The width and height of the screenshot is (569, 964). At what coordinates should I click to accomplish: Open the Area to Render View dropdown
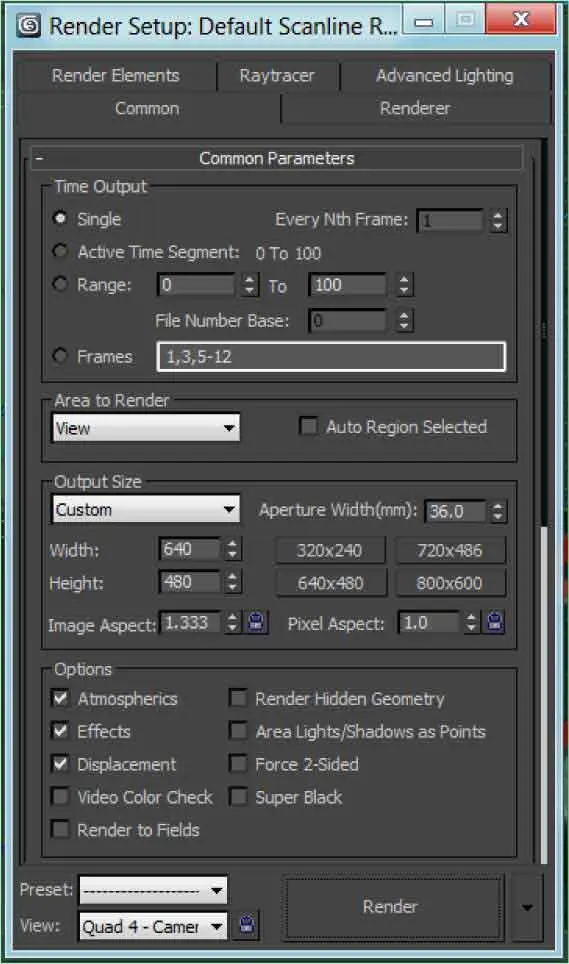(146, 428)
